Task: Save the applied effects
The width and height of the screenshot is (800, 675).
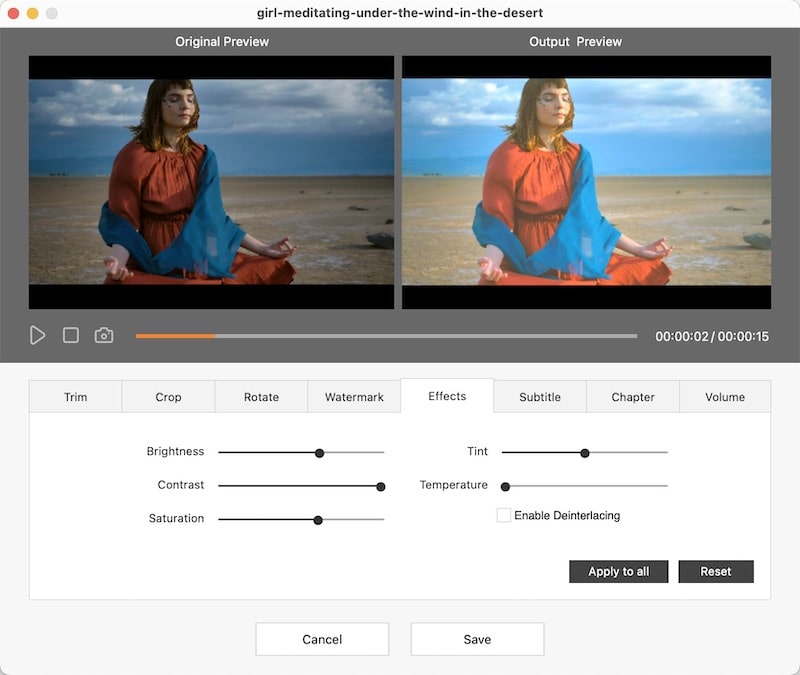Action: (x=477, y=638)
